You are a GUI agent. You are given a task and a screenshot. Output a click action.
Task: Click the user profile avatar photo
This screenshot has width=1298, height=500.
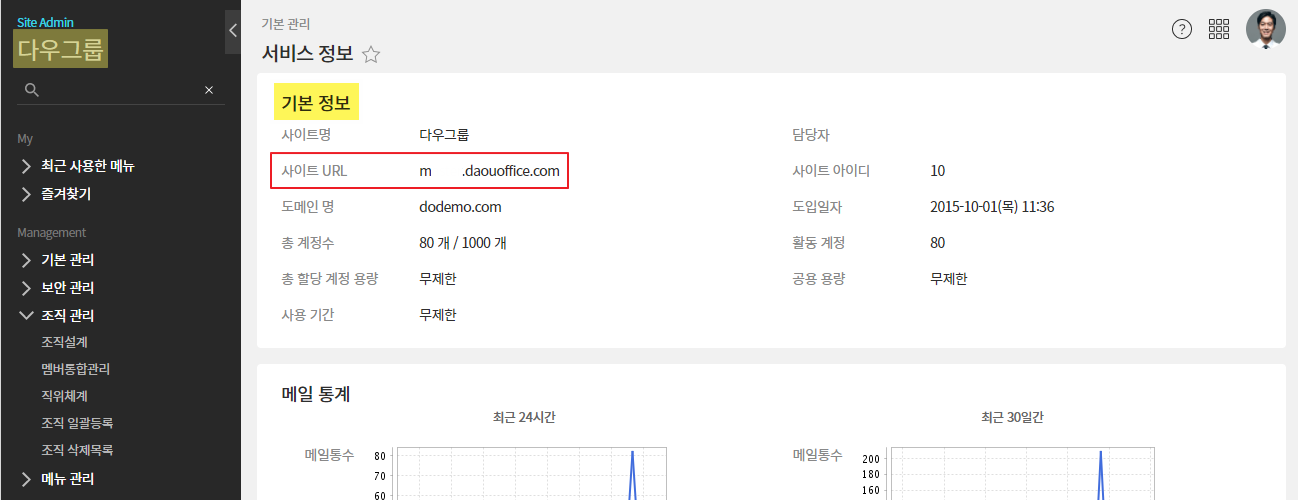point(1265,29)
